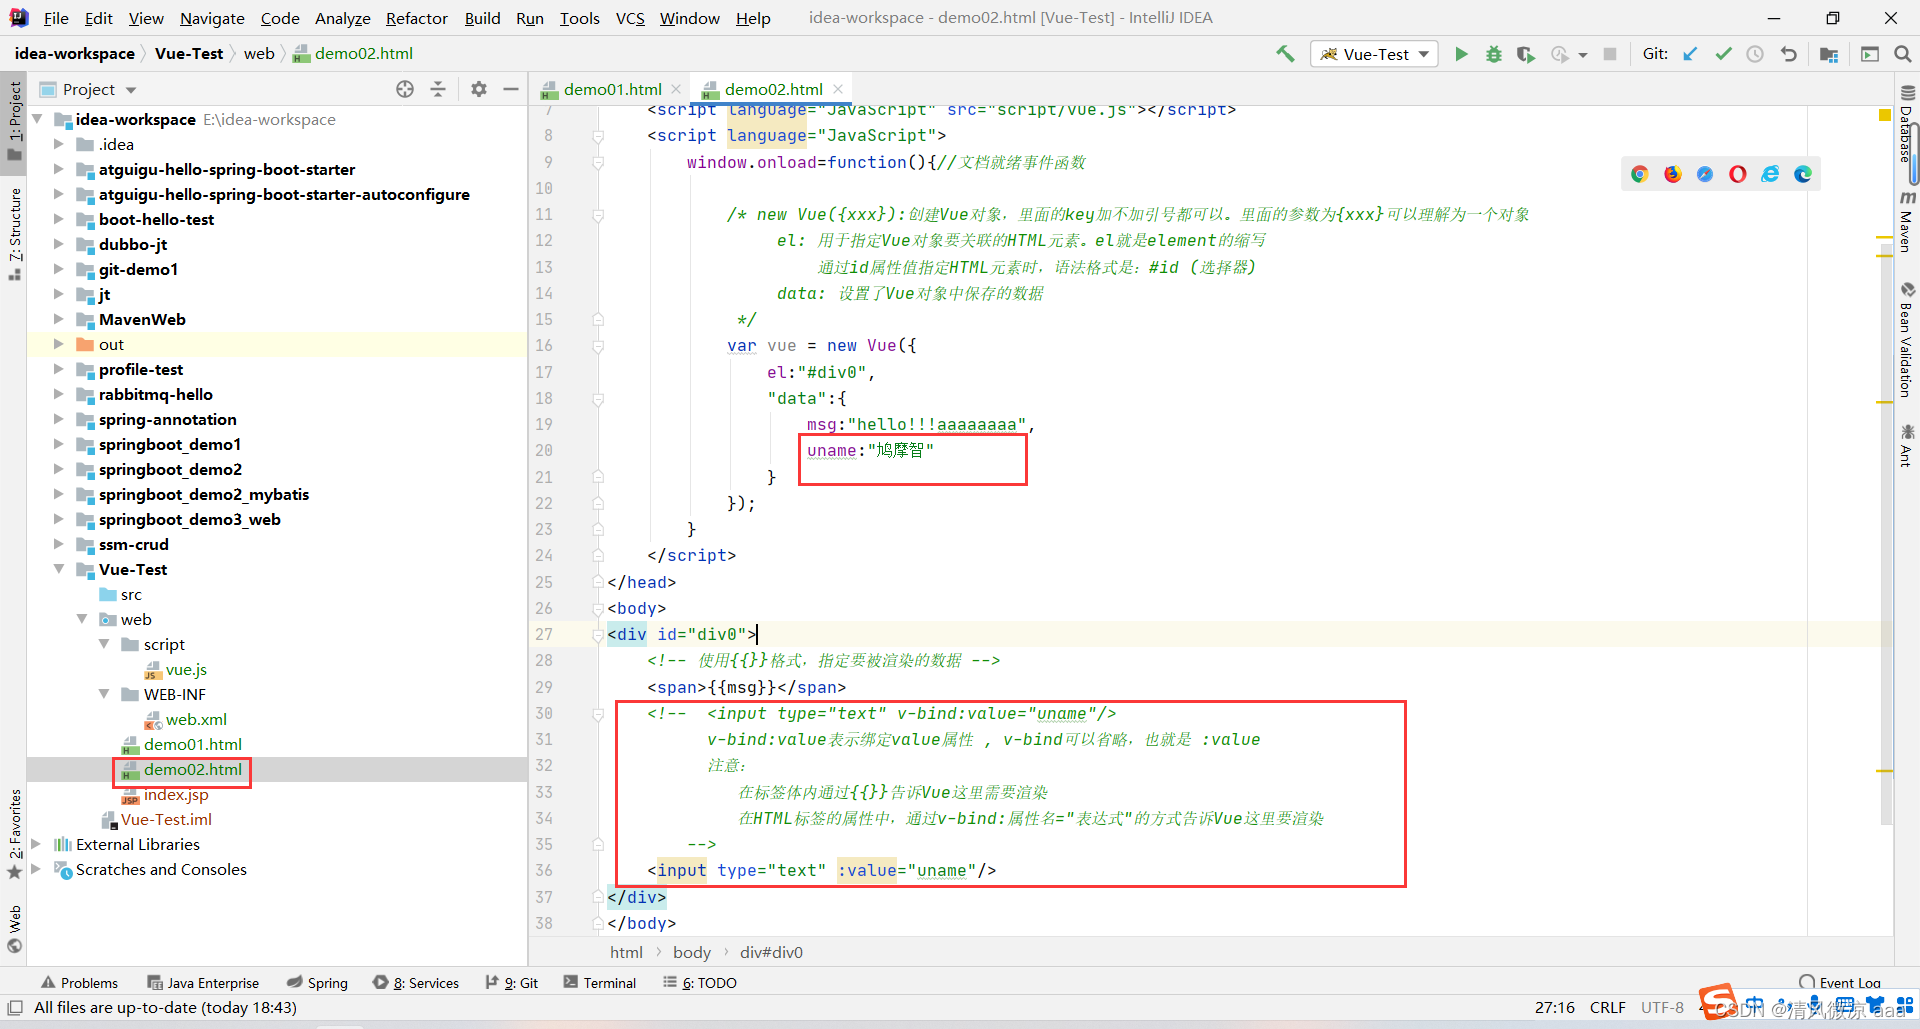Screen dimensions: 1920x1029
Task: Select web.xml in the project tree
Action: tap(196, 719)
